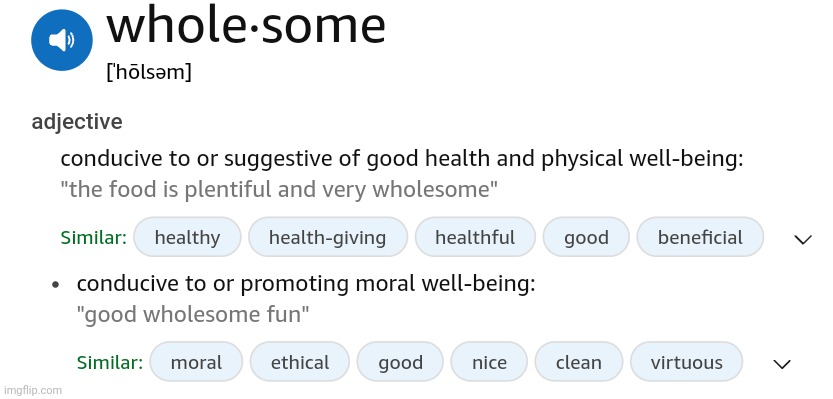
Task: Click the example "good wholesome fun"
Action: (193, 315)
